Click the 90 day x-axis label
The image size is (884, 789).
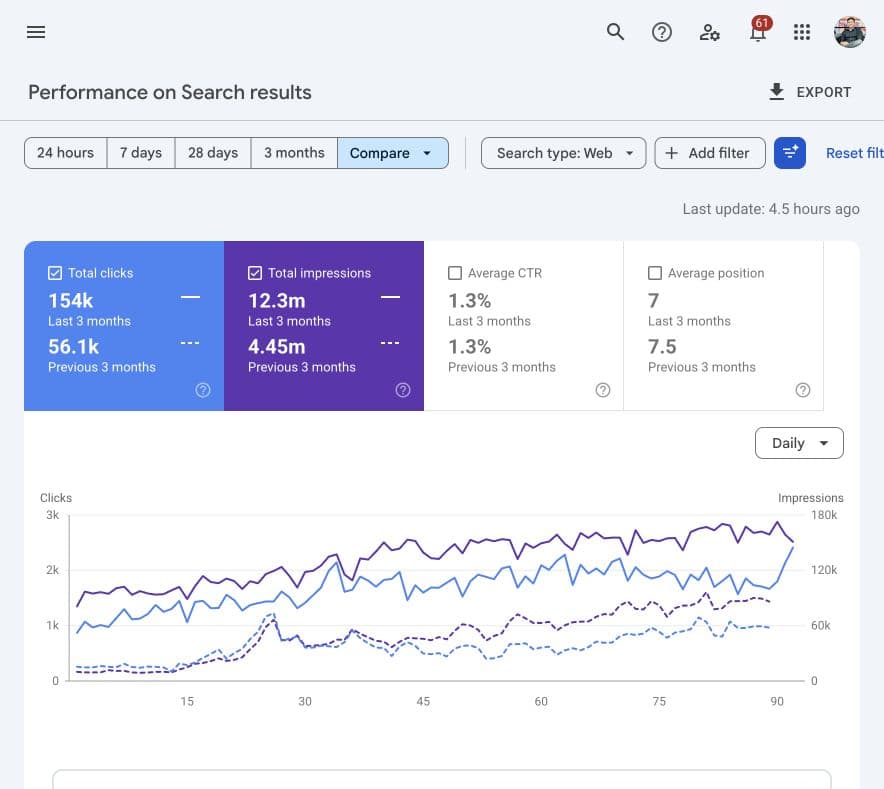[x=777, y=701]
